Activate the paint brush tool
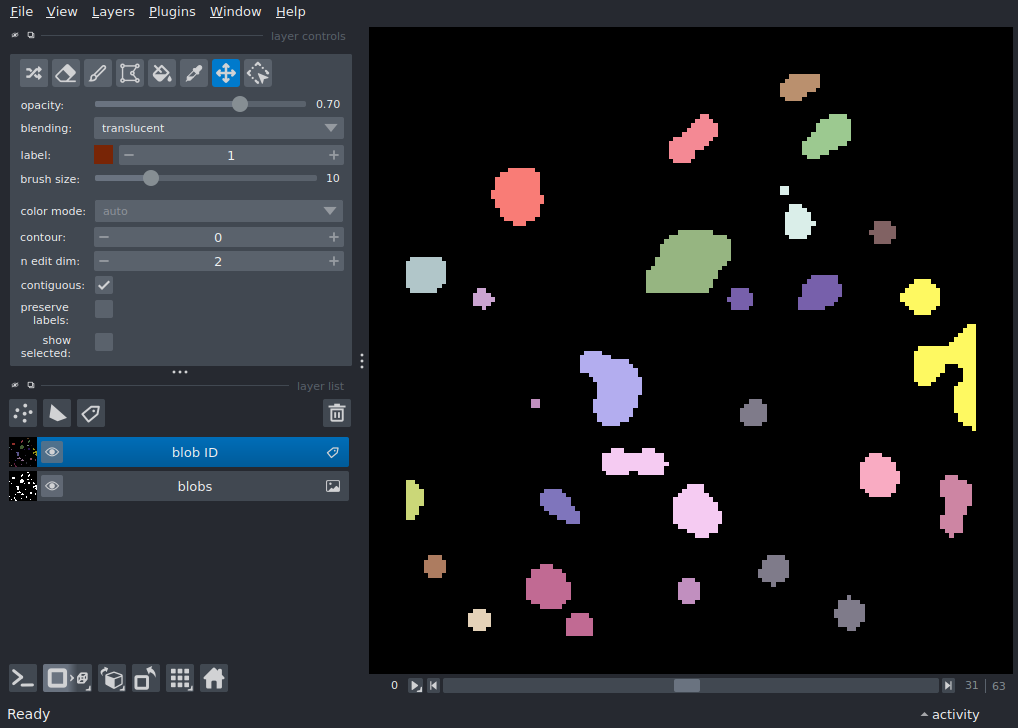This screenshot has height=728, width=1018. (x=98, y=73)
